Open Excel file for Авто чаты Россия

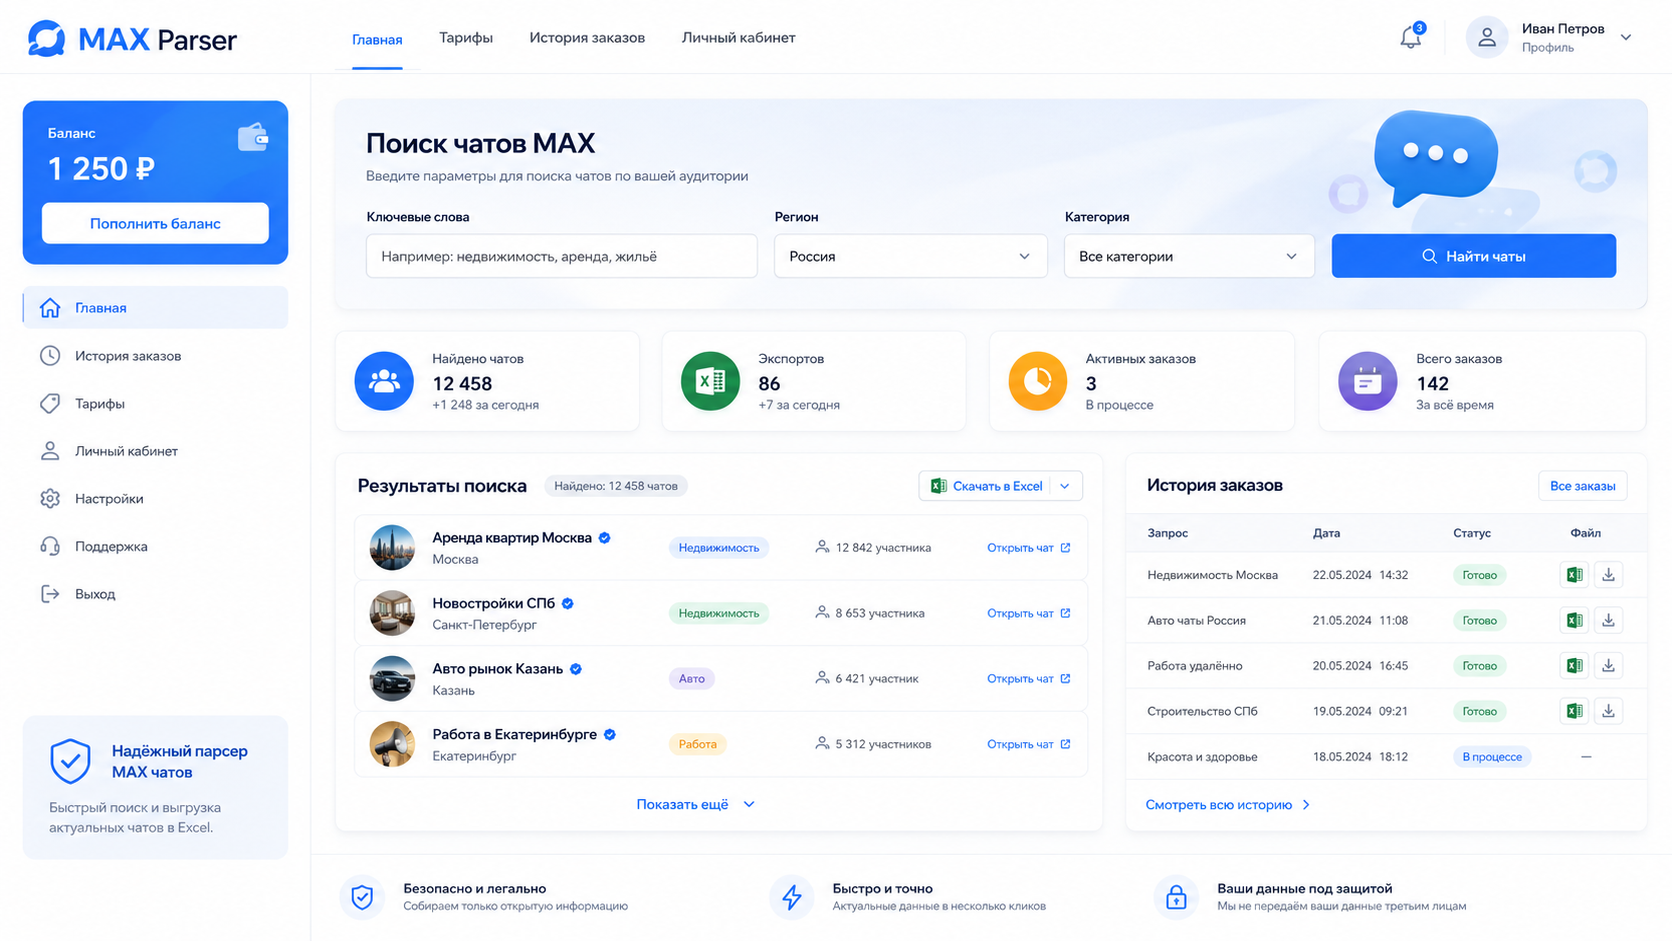[x=1574, y=620]
